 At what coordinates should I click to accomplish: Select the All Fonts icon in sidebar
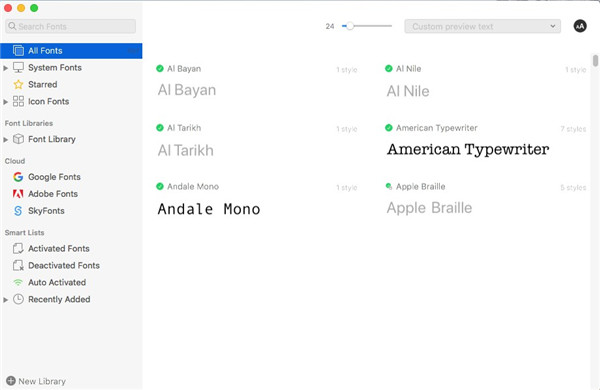[18, 51]
